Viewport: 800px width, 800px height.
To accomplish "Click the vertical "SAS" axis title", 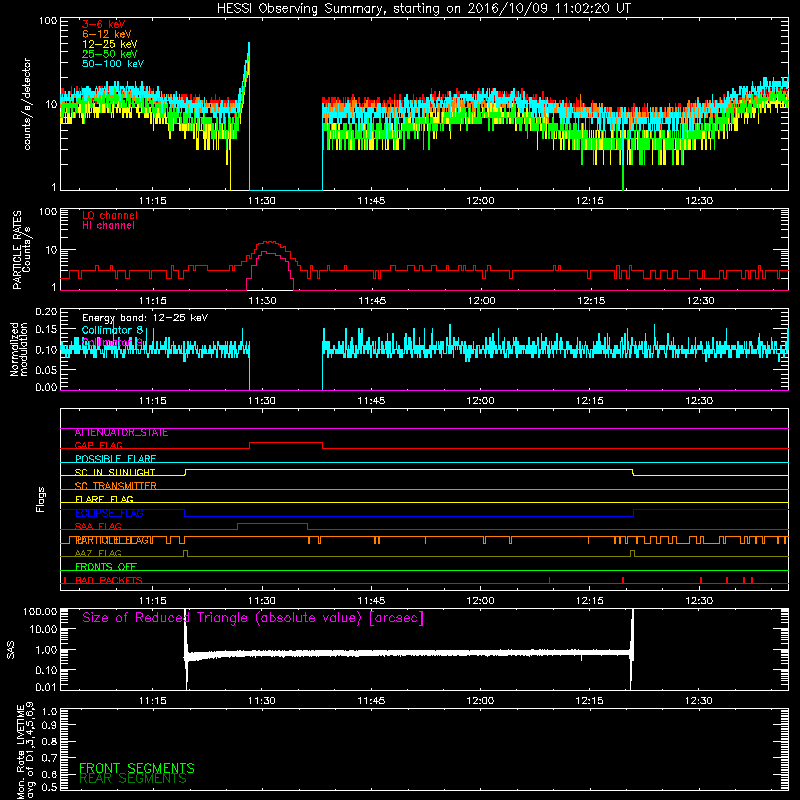I will click(x=11, y=650).
